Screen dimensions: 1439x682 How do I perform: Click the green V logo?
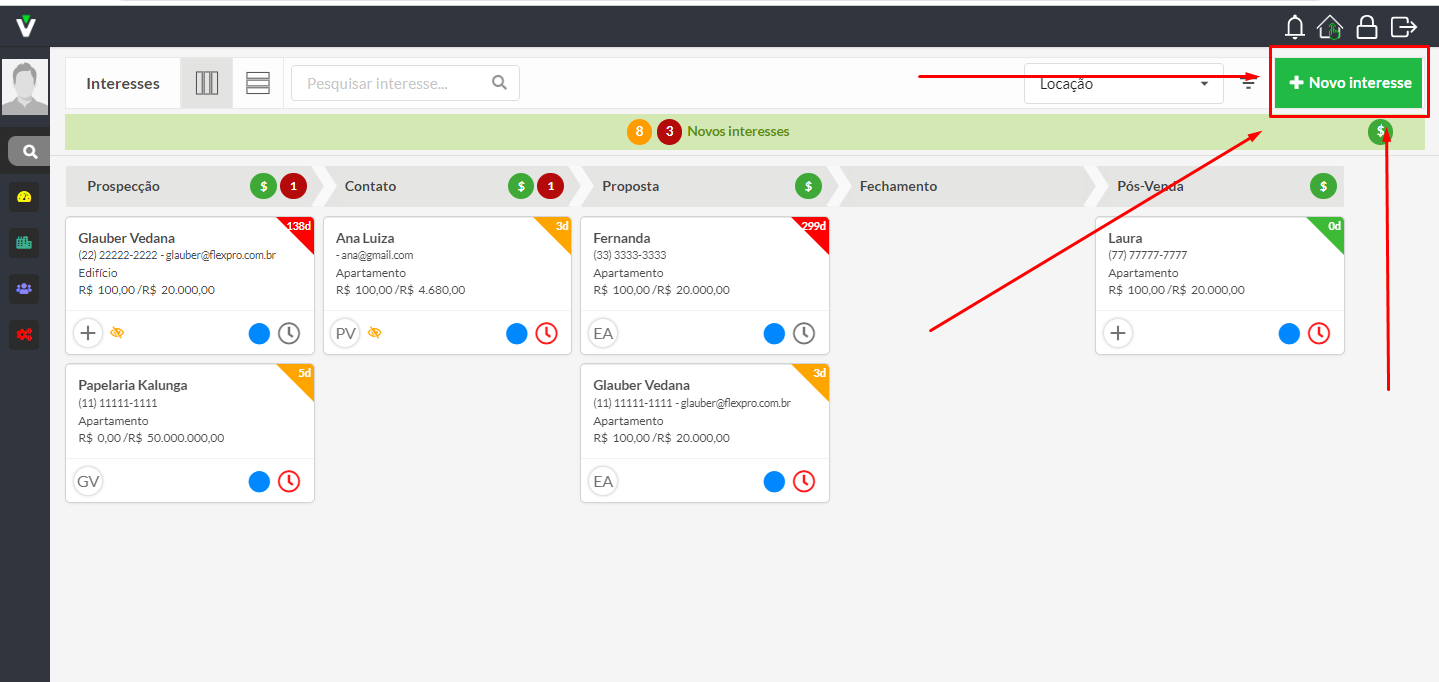tap(26, 26)
